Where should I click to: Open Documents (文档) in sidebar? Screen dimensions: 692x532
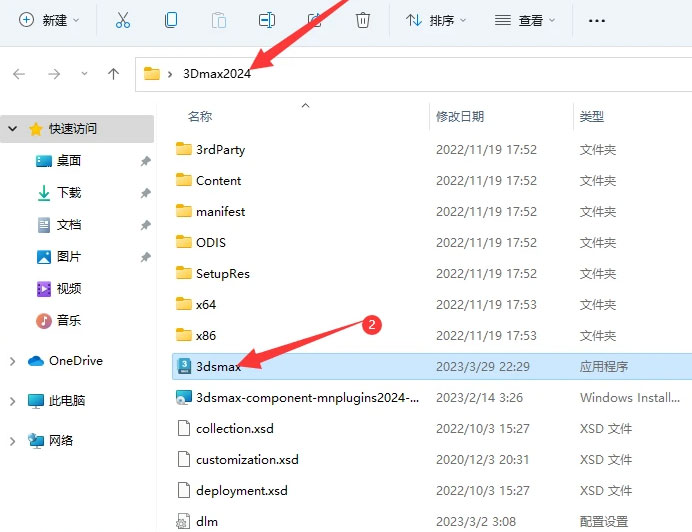pos(69,225)
